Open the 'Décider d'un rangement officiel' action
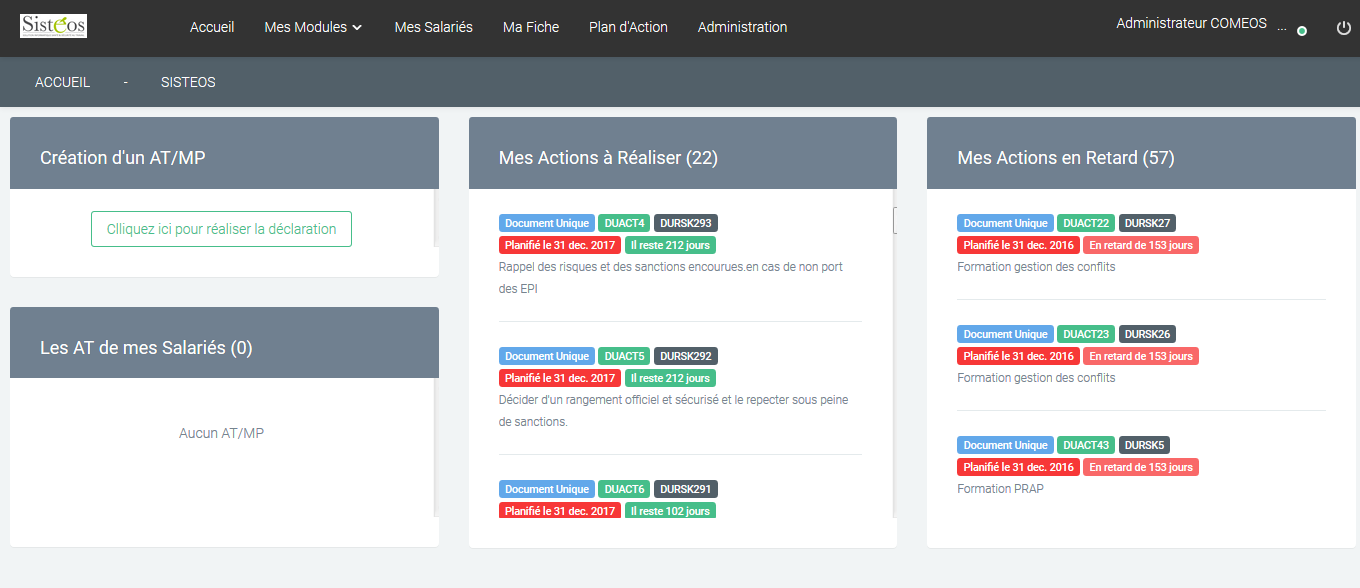Image resolution: width=1360 pixels, height=588 pixels. click(x=673, y=411)
